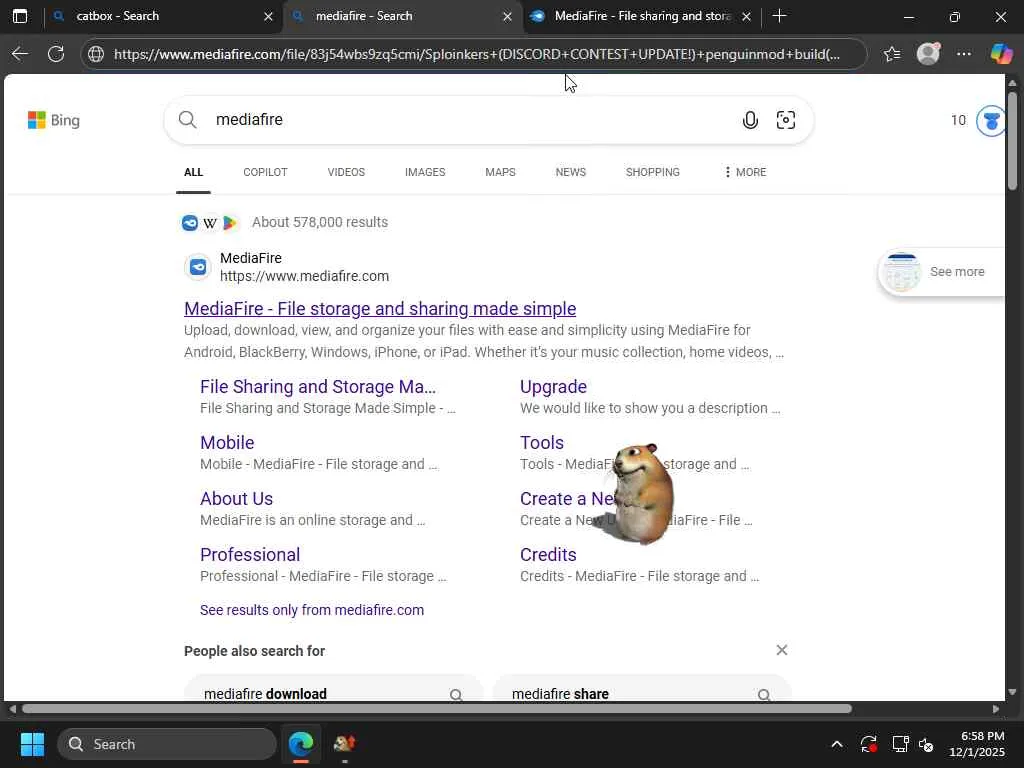Click the sync status tray icon
1024x768 pixels.
pyautogui.click(x=869, y=744)
